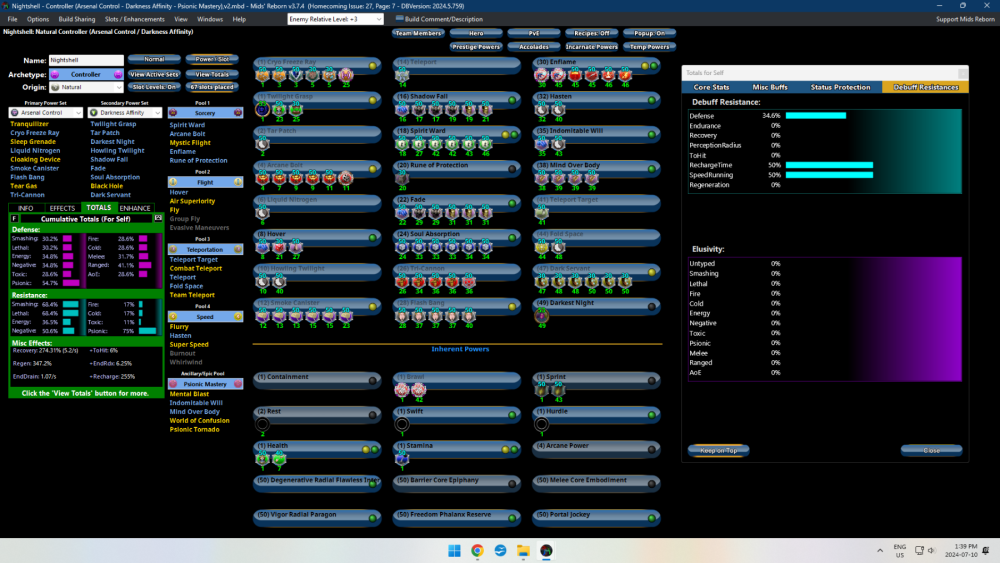The image size is (1000, 563).
Task: Click the first slot of Health power
Action: click(263, 458)
